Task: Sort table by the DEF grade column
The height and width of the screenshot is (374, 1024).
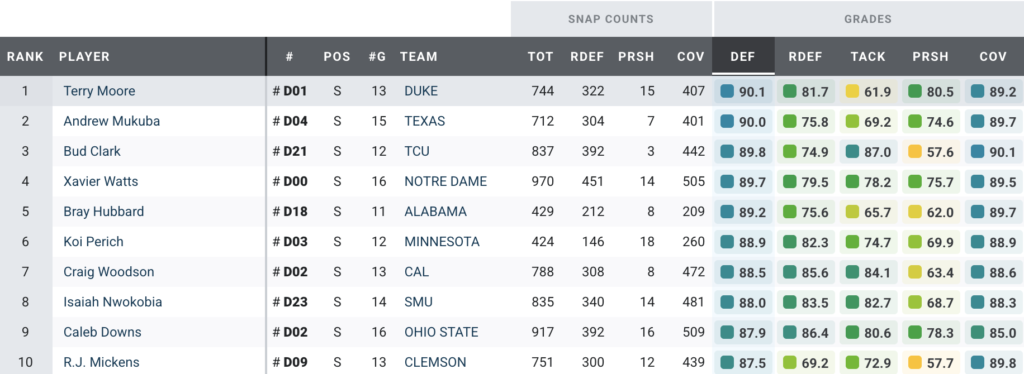Action: tap(743, 56)
